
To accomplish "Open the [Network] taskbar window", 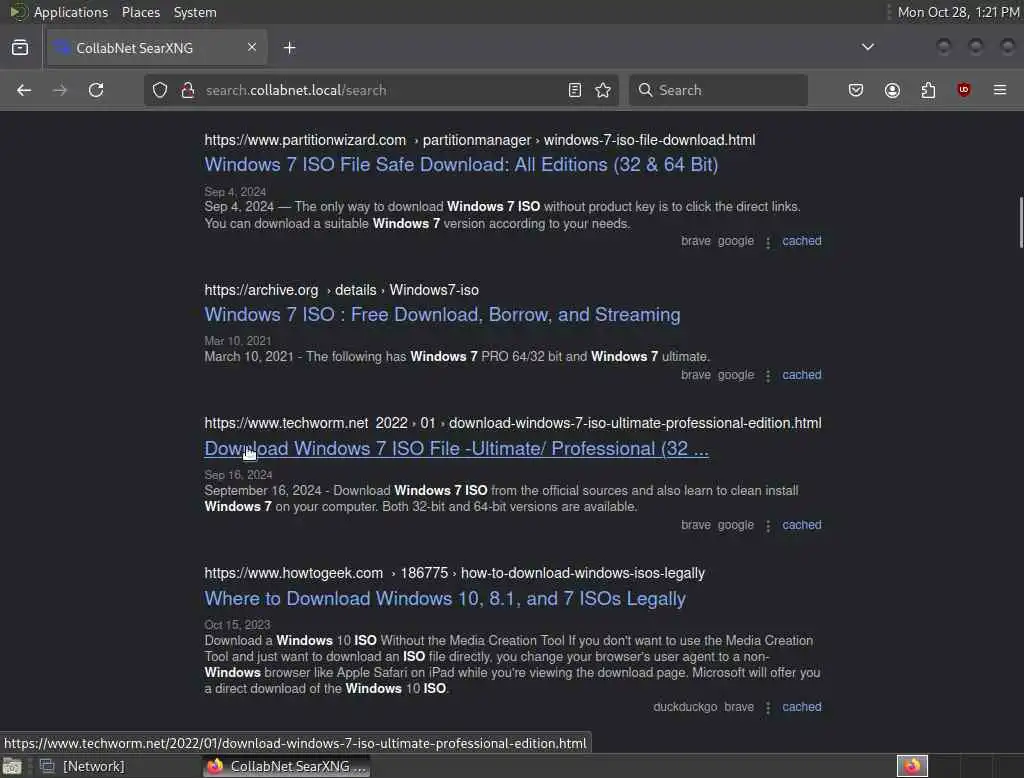I will tap(84, 766).
